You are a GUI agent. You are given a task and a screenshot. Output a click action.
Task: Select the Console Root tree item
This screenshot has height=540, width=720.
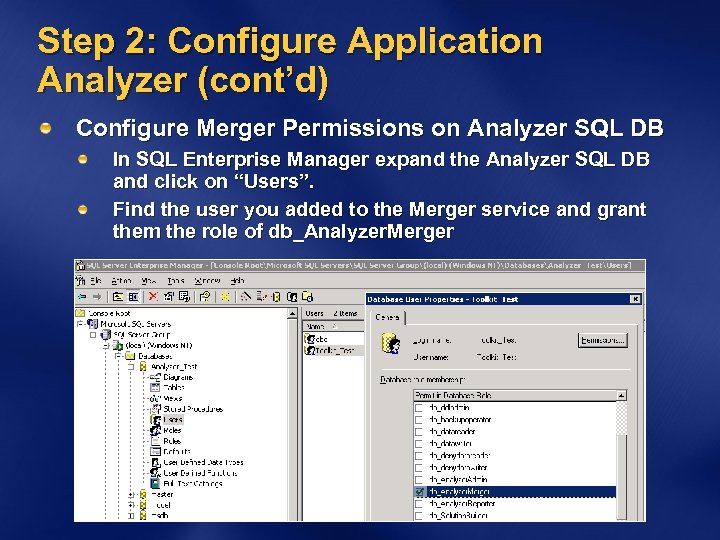[109, 313]
